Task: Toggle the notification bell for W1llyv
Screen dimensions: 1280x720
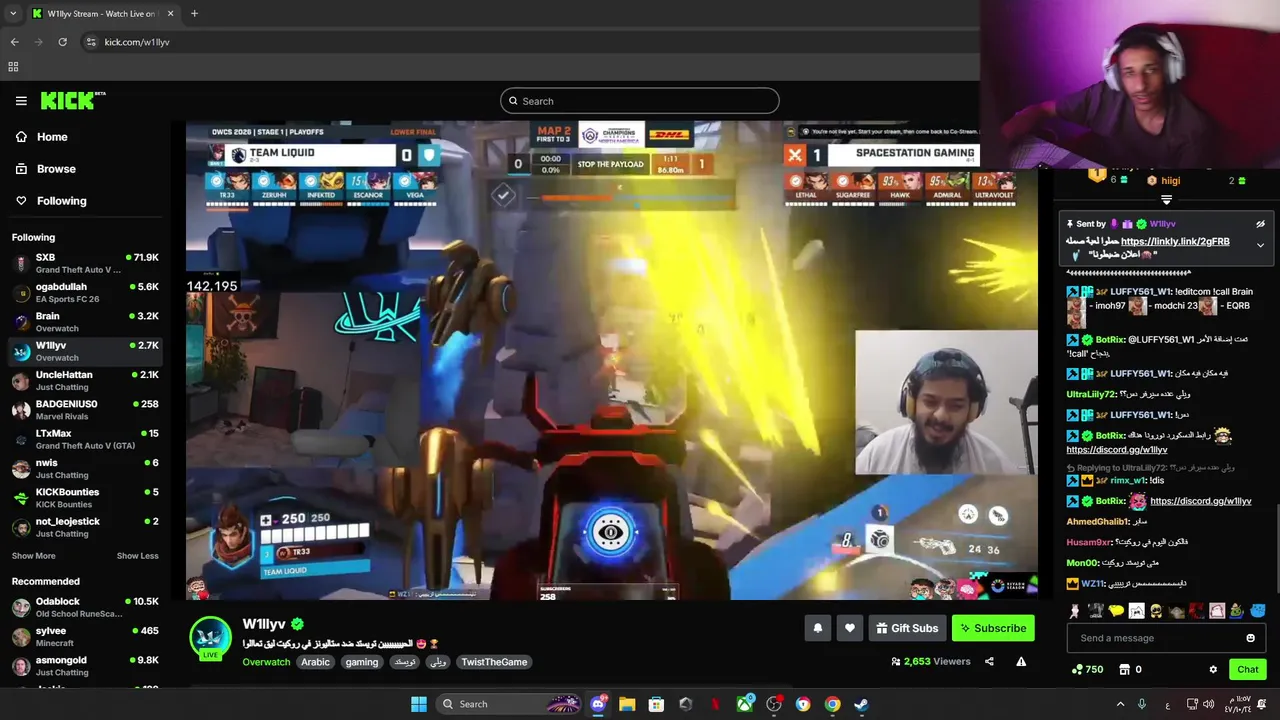Action: (818, 628)
